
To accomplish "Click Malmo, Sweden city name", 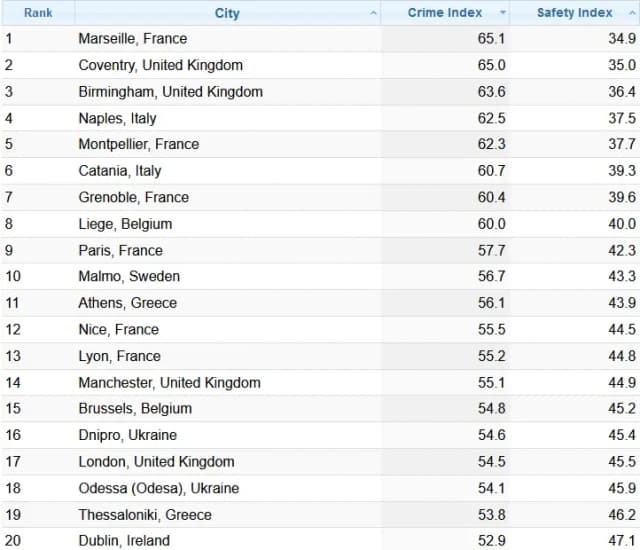I will tap(129, 276).
